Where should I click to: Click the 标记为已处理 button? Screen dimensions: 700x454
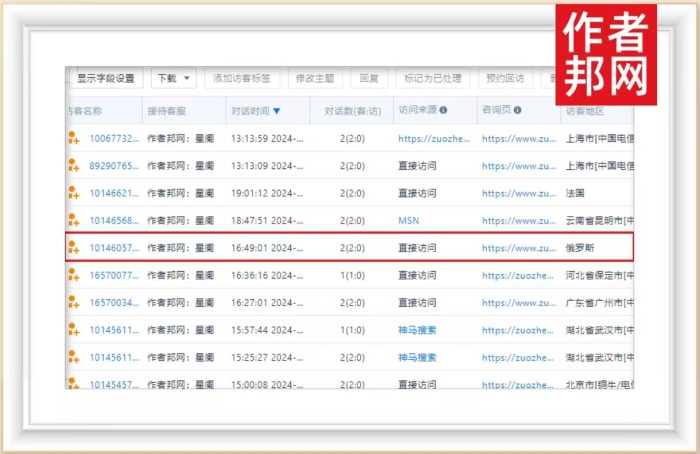pos(432,78)
